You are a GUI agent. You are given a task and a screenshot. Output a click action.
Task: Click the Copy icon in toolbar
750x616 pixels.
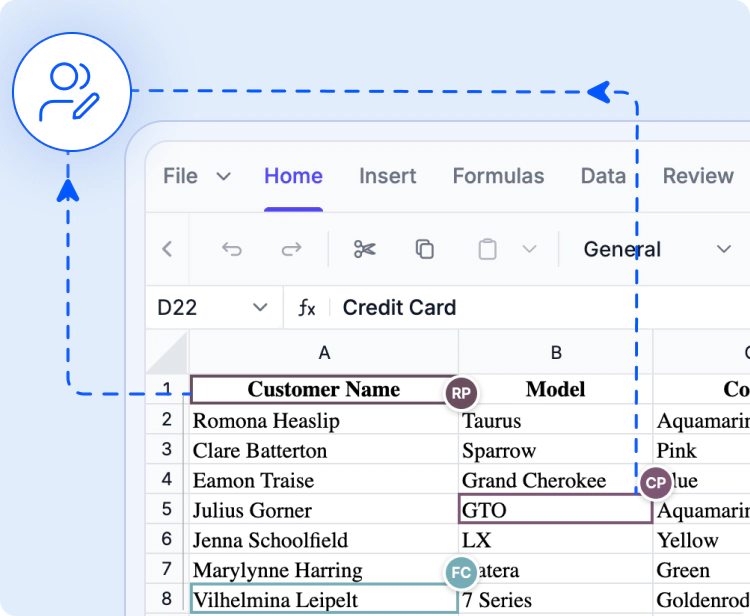click(425, 249)
